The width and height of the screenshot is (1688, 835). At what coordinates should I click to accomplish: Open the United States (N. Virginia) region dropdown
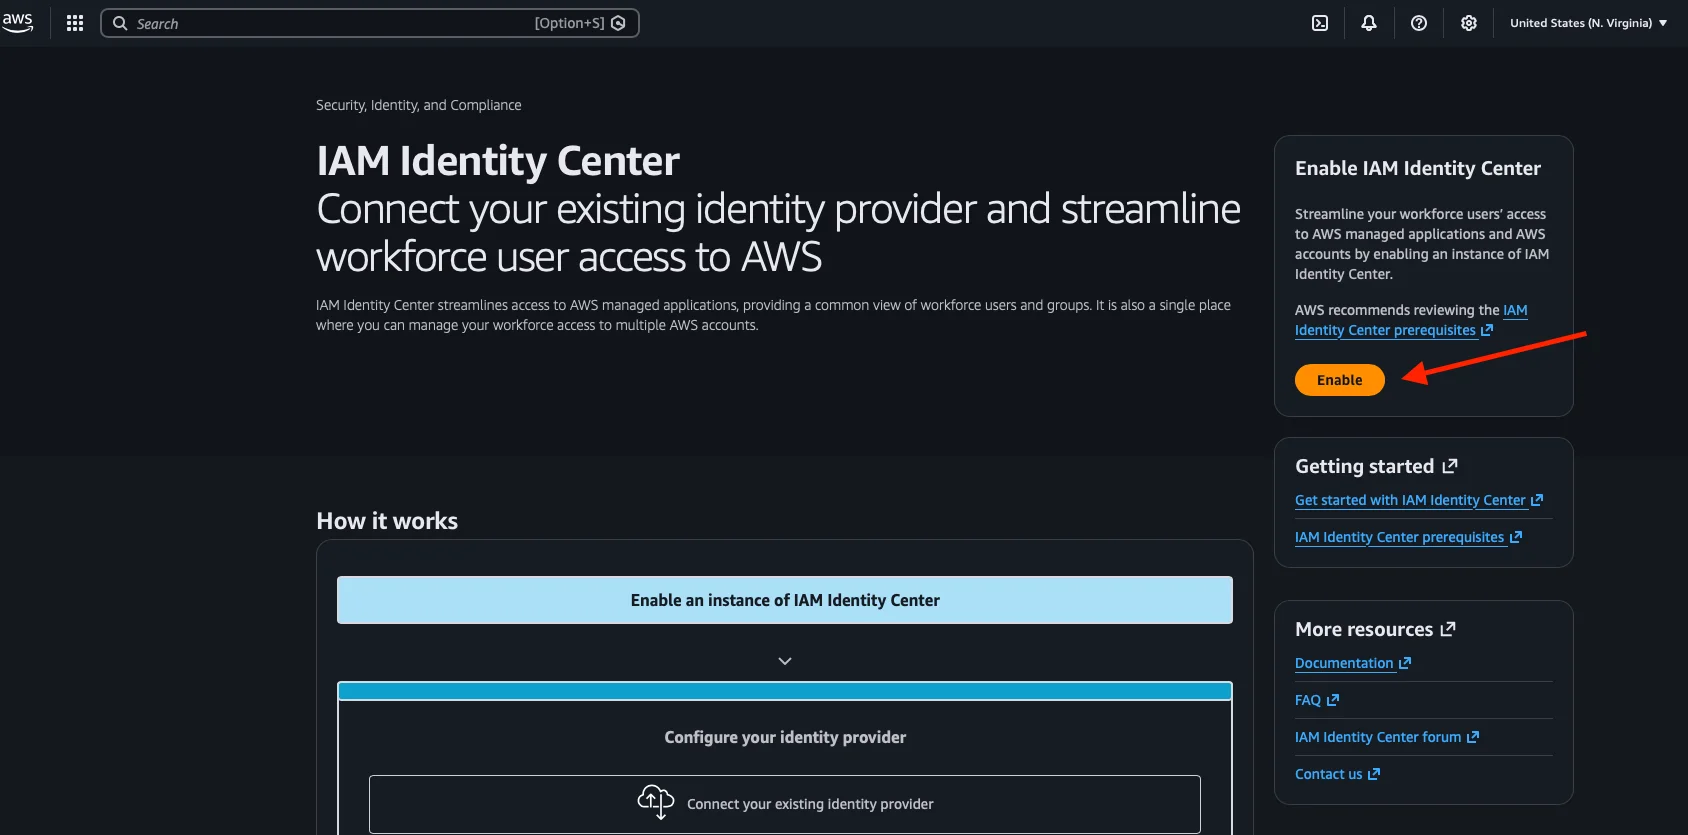(x=1589, y=23)
